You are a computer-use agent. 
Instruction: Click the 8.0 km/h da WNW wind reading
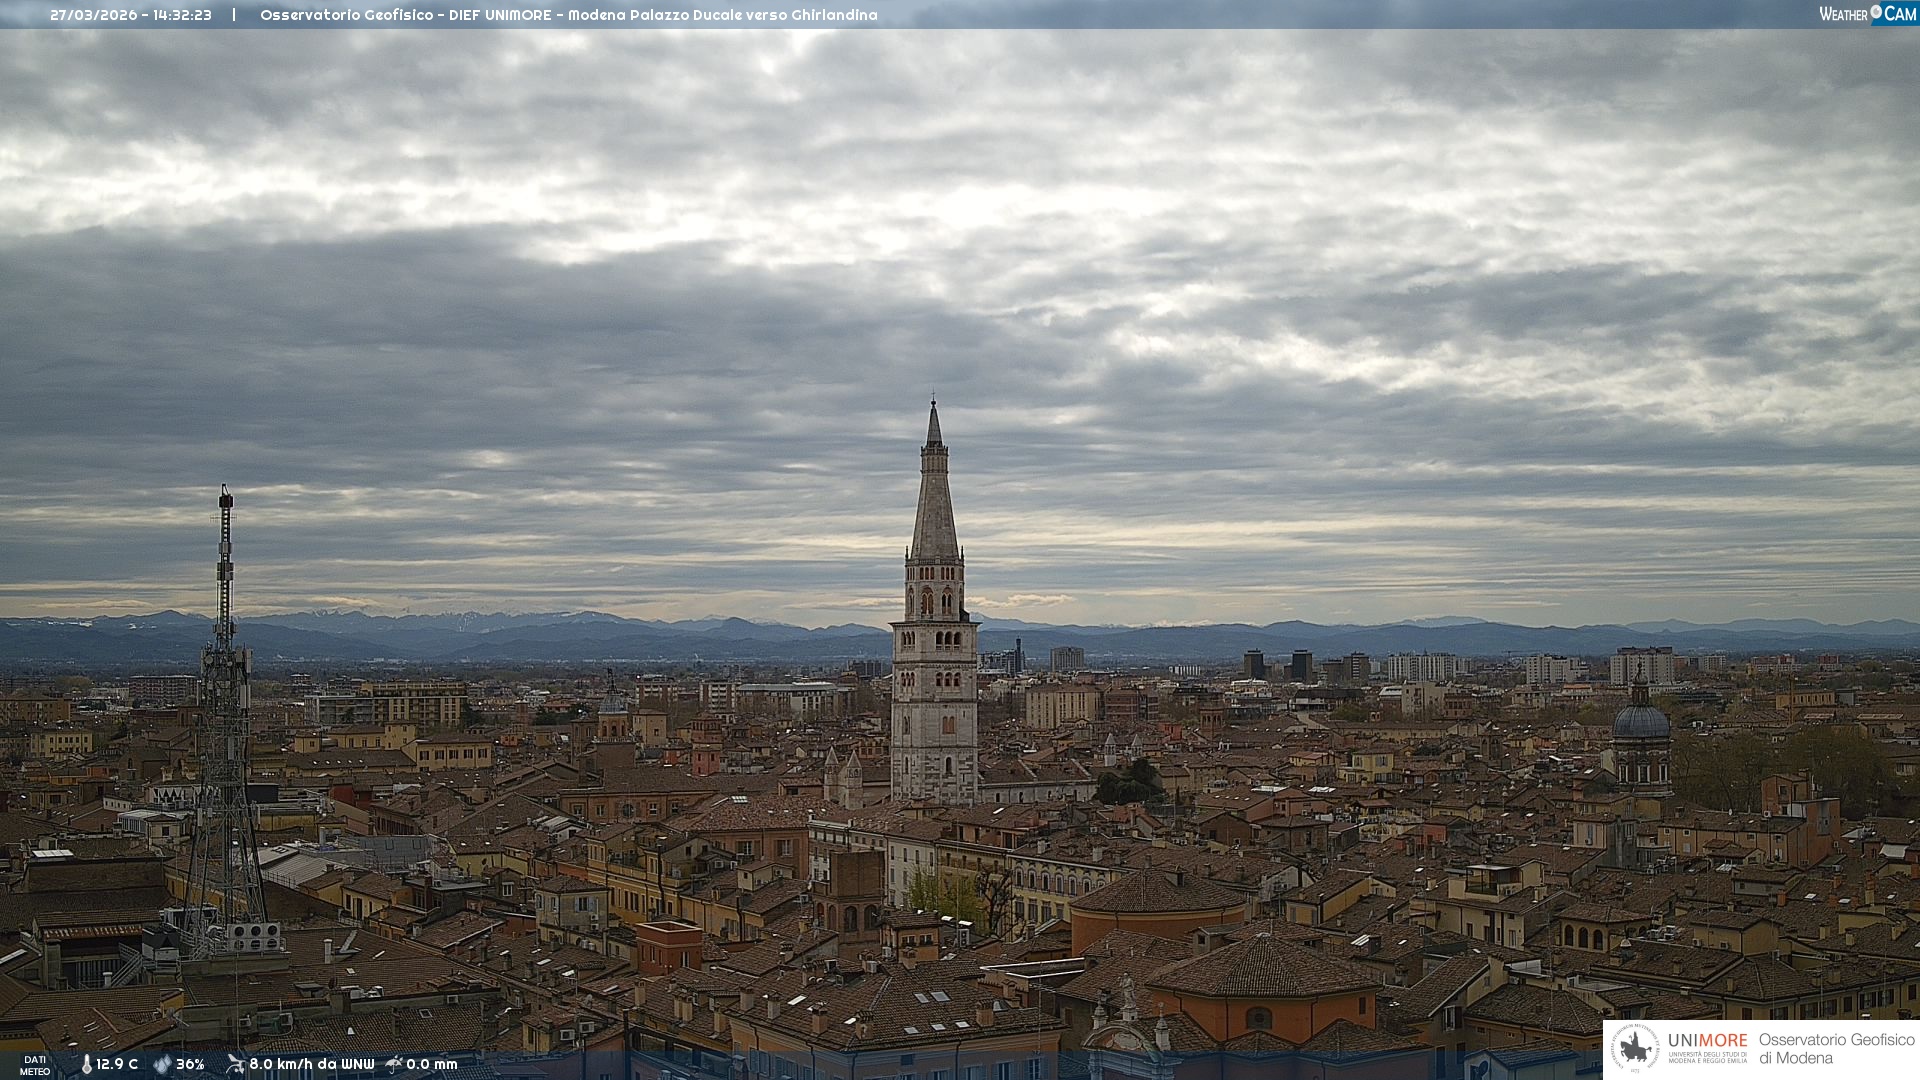[x=311, y=1064]
